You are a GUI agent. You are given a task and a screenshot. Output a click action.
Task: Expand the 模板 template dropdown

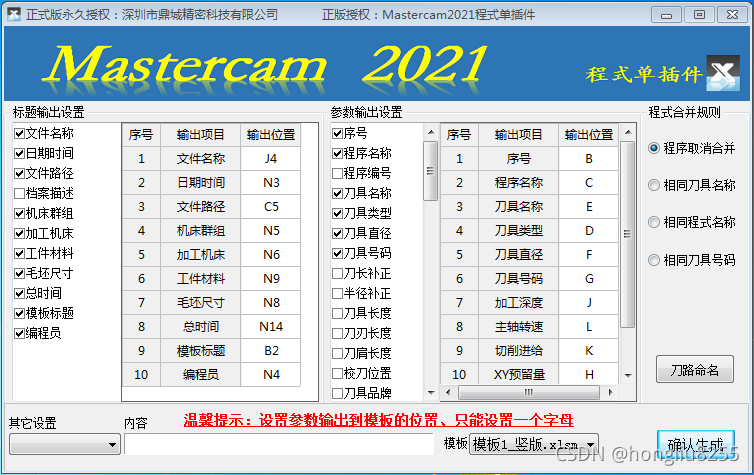(x=534, y=444)
